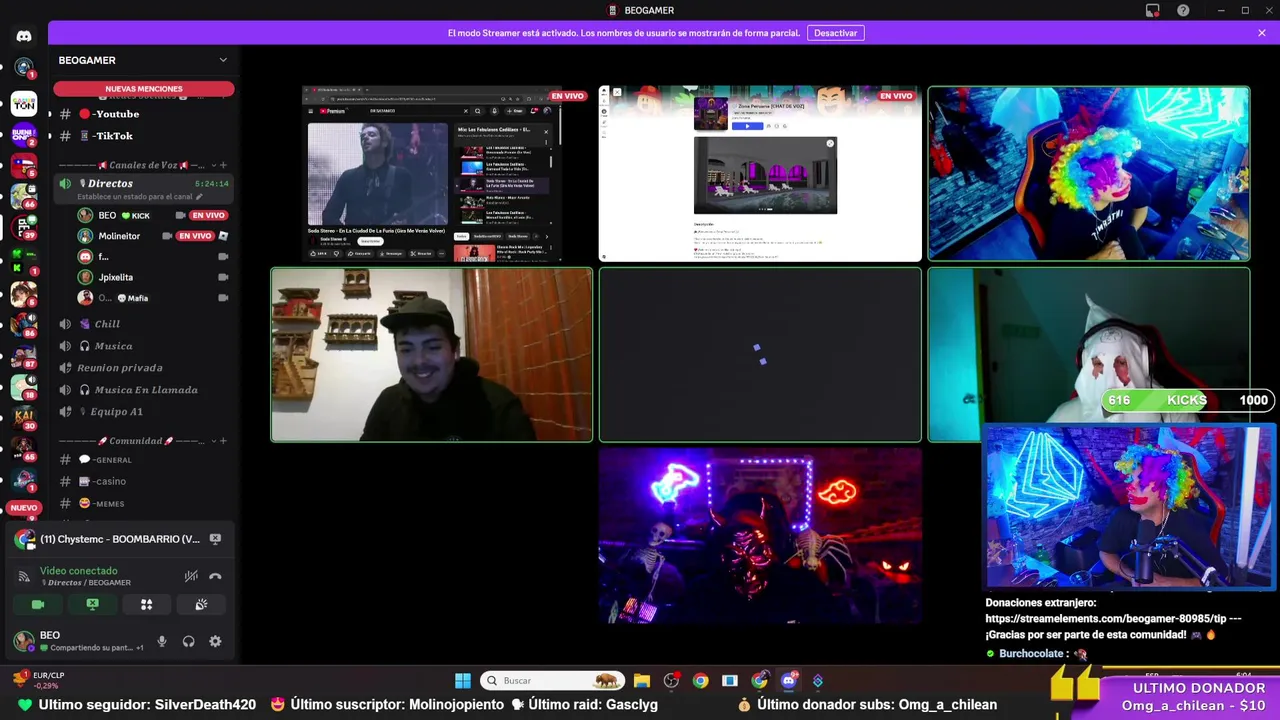Dismiss streamer mode banner with X
The width and height of the screenshot is (1280, 720).
tap(1262, 33)
